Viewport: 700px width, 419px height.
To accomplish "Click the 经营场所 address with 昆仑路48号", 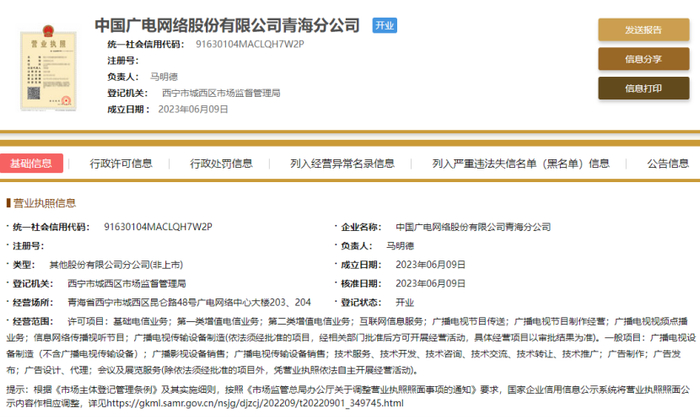I will (189, 303).
